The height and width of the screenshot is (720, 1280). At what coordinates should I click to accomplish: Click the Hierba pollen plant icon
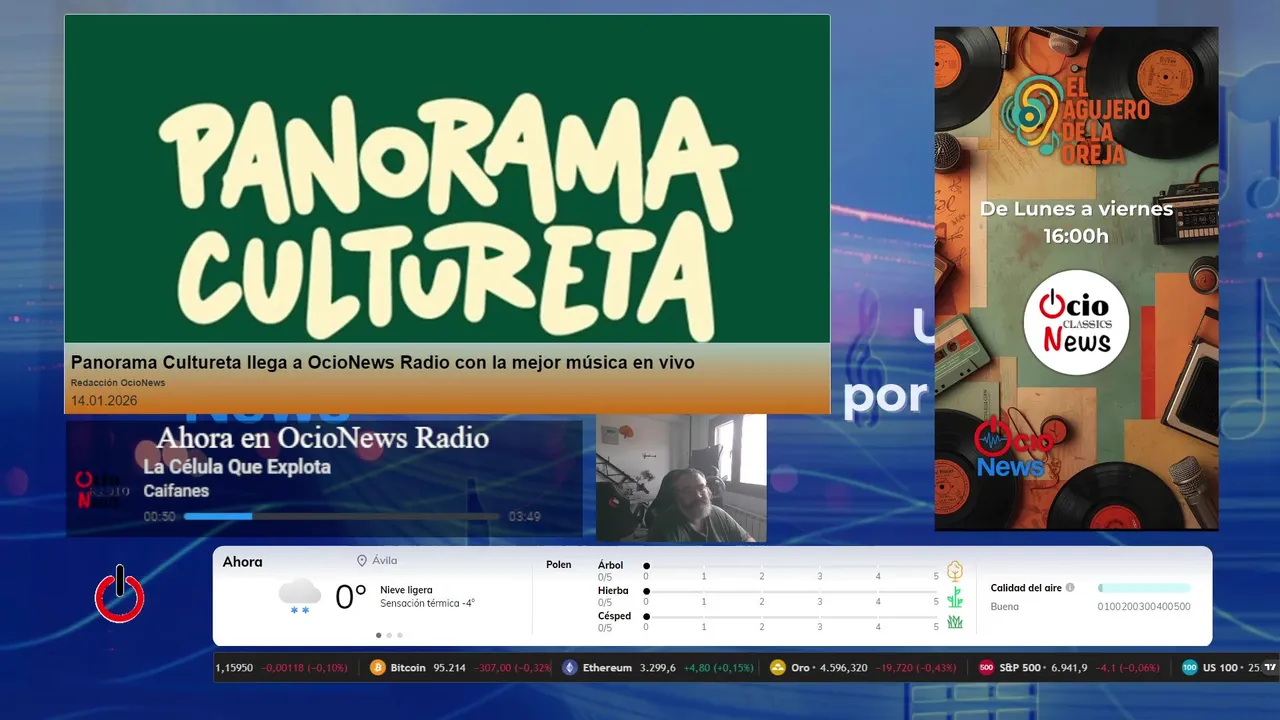[955, 597]
